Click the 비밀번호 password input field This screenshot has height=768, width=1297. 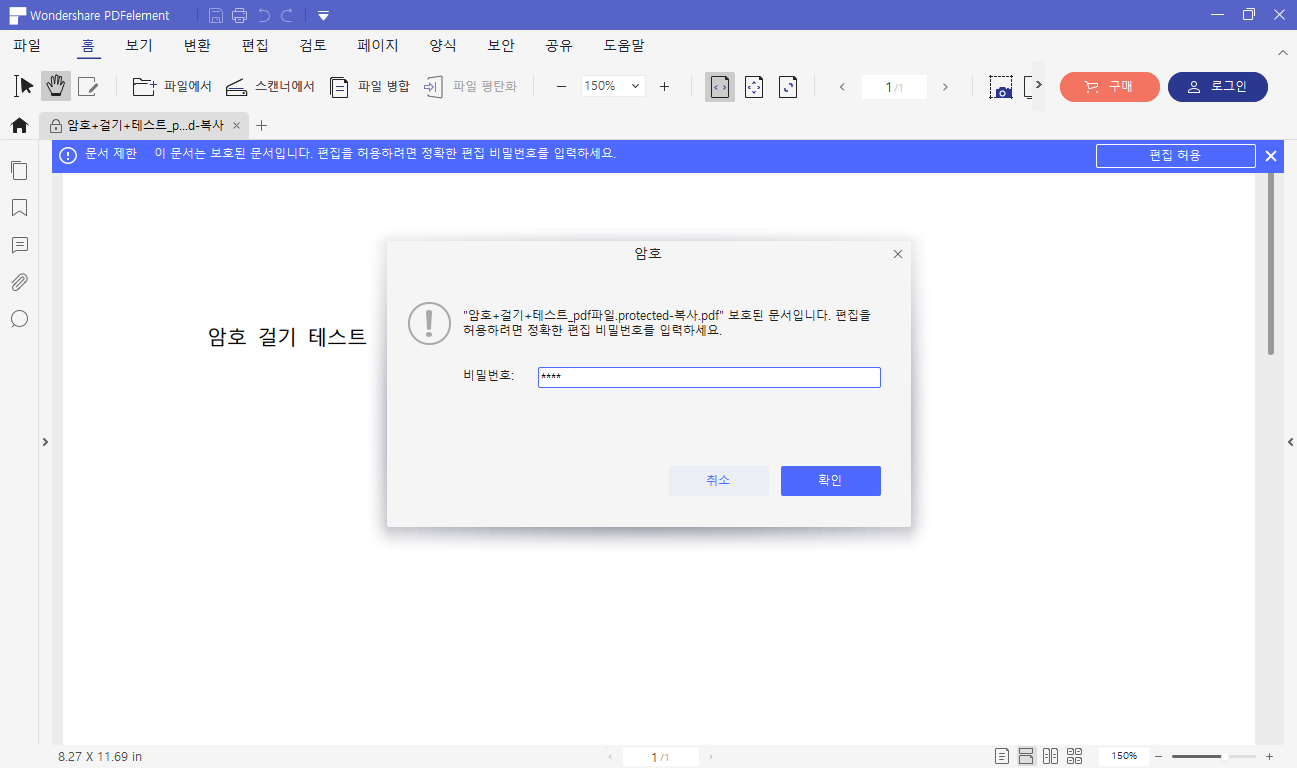709,377
